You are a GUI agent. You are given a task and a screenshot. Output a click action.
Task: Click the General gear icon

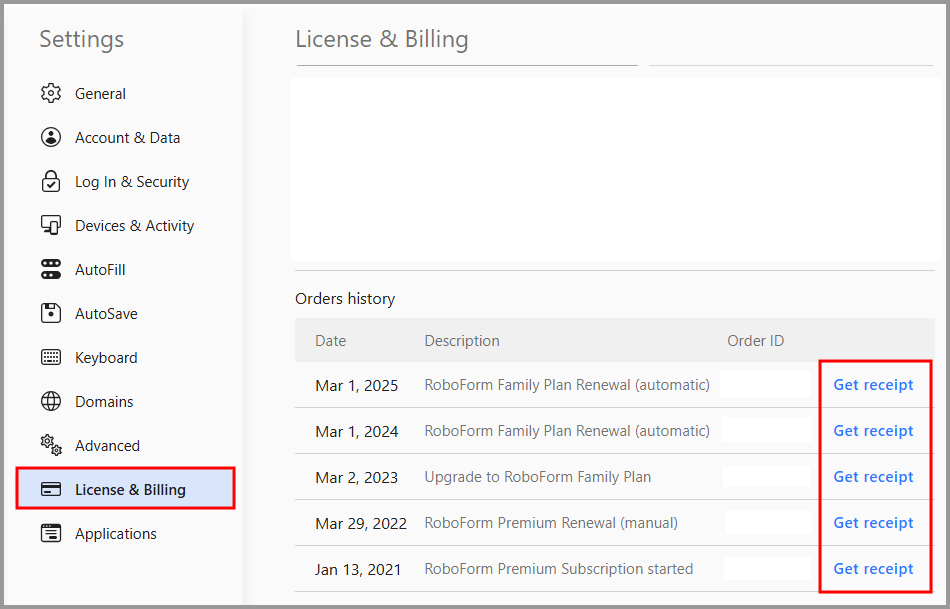click(x=51, y=93)
